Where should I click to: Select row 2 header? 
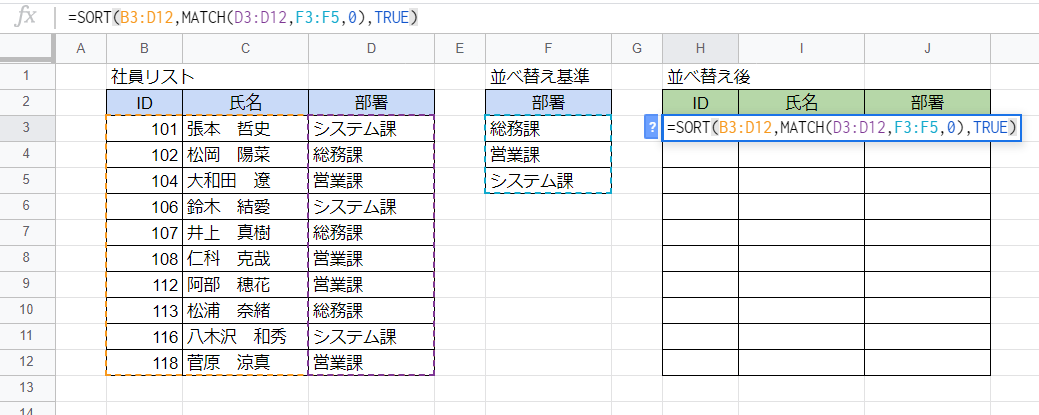27,102
